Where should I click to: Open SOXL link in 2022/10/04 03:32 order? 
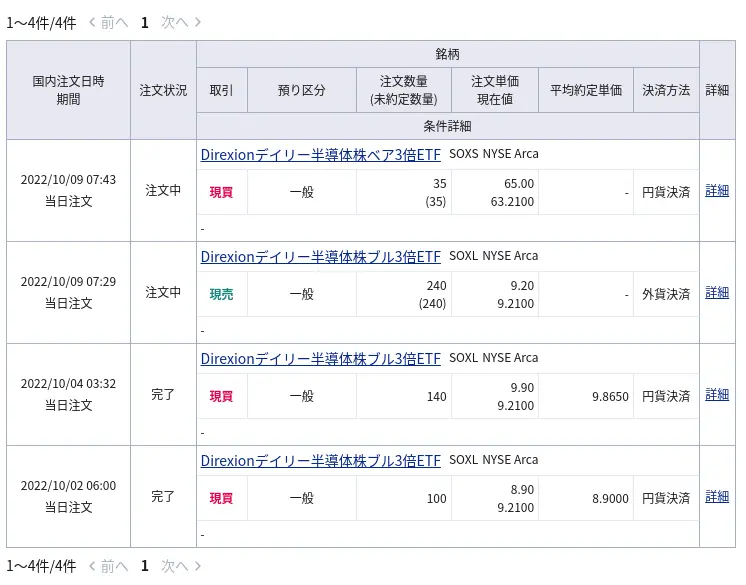pyautogui.click(x=320, y=359)
